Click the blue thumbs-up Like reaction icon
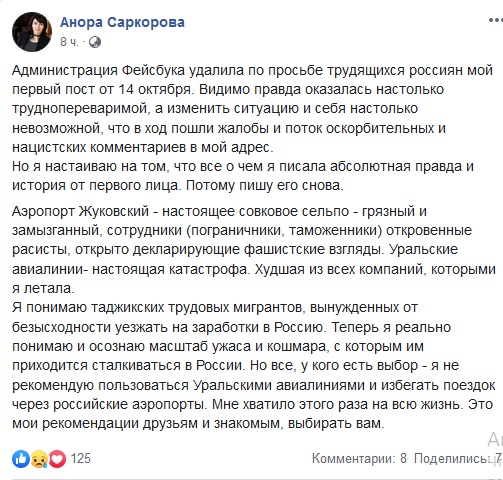 pos(21,459)
